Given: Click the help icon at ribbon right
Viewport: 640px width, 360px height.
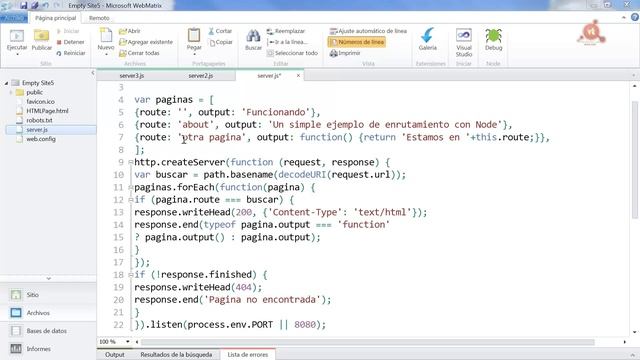Looking at the screenshot, I should tap(635, 17).
